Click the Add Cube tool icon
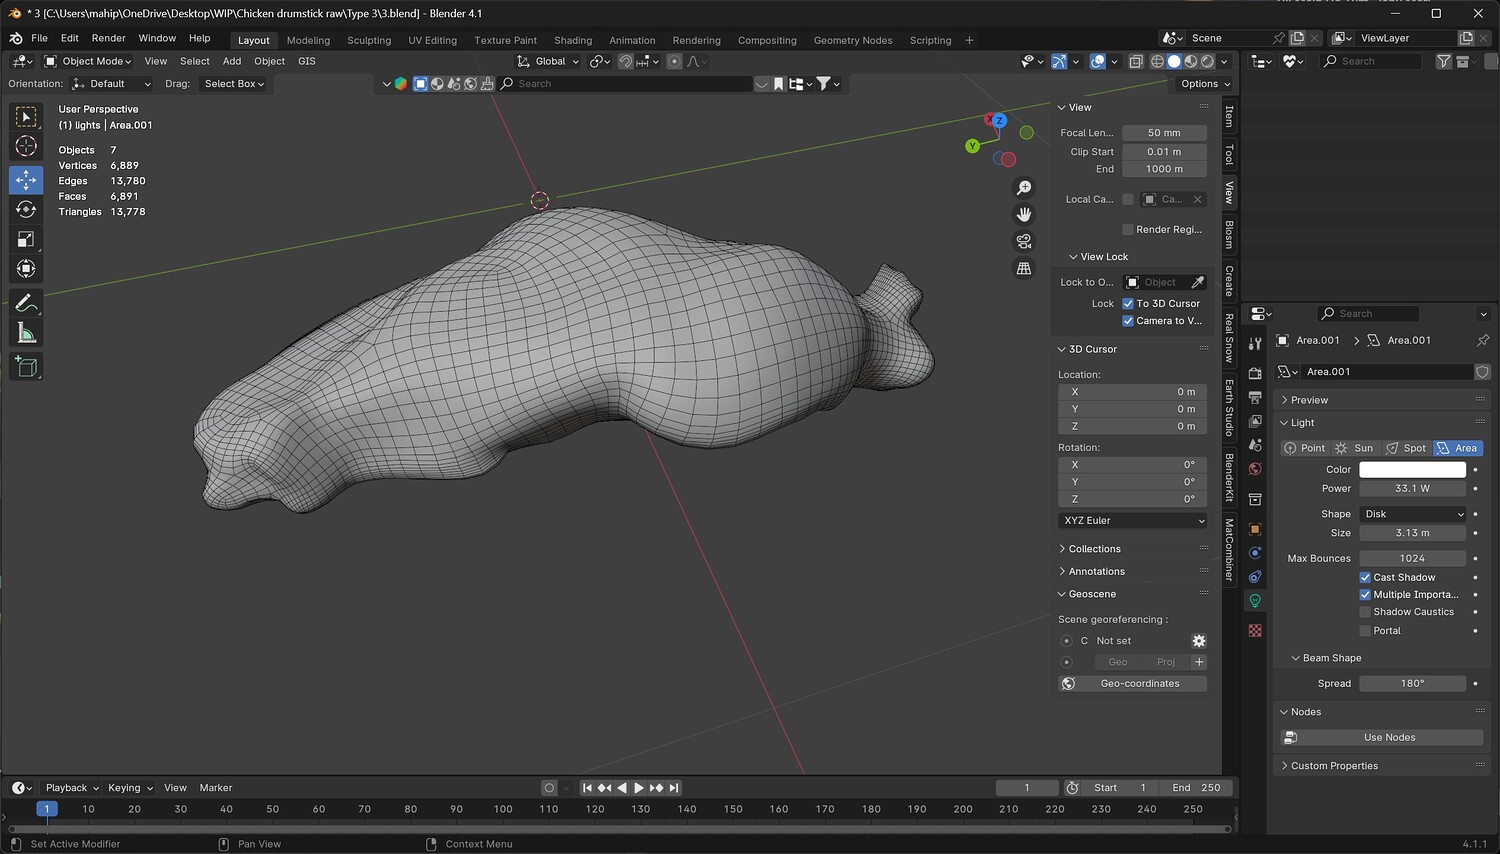Viewport: 1500px width, 854px height. [26, 367]
